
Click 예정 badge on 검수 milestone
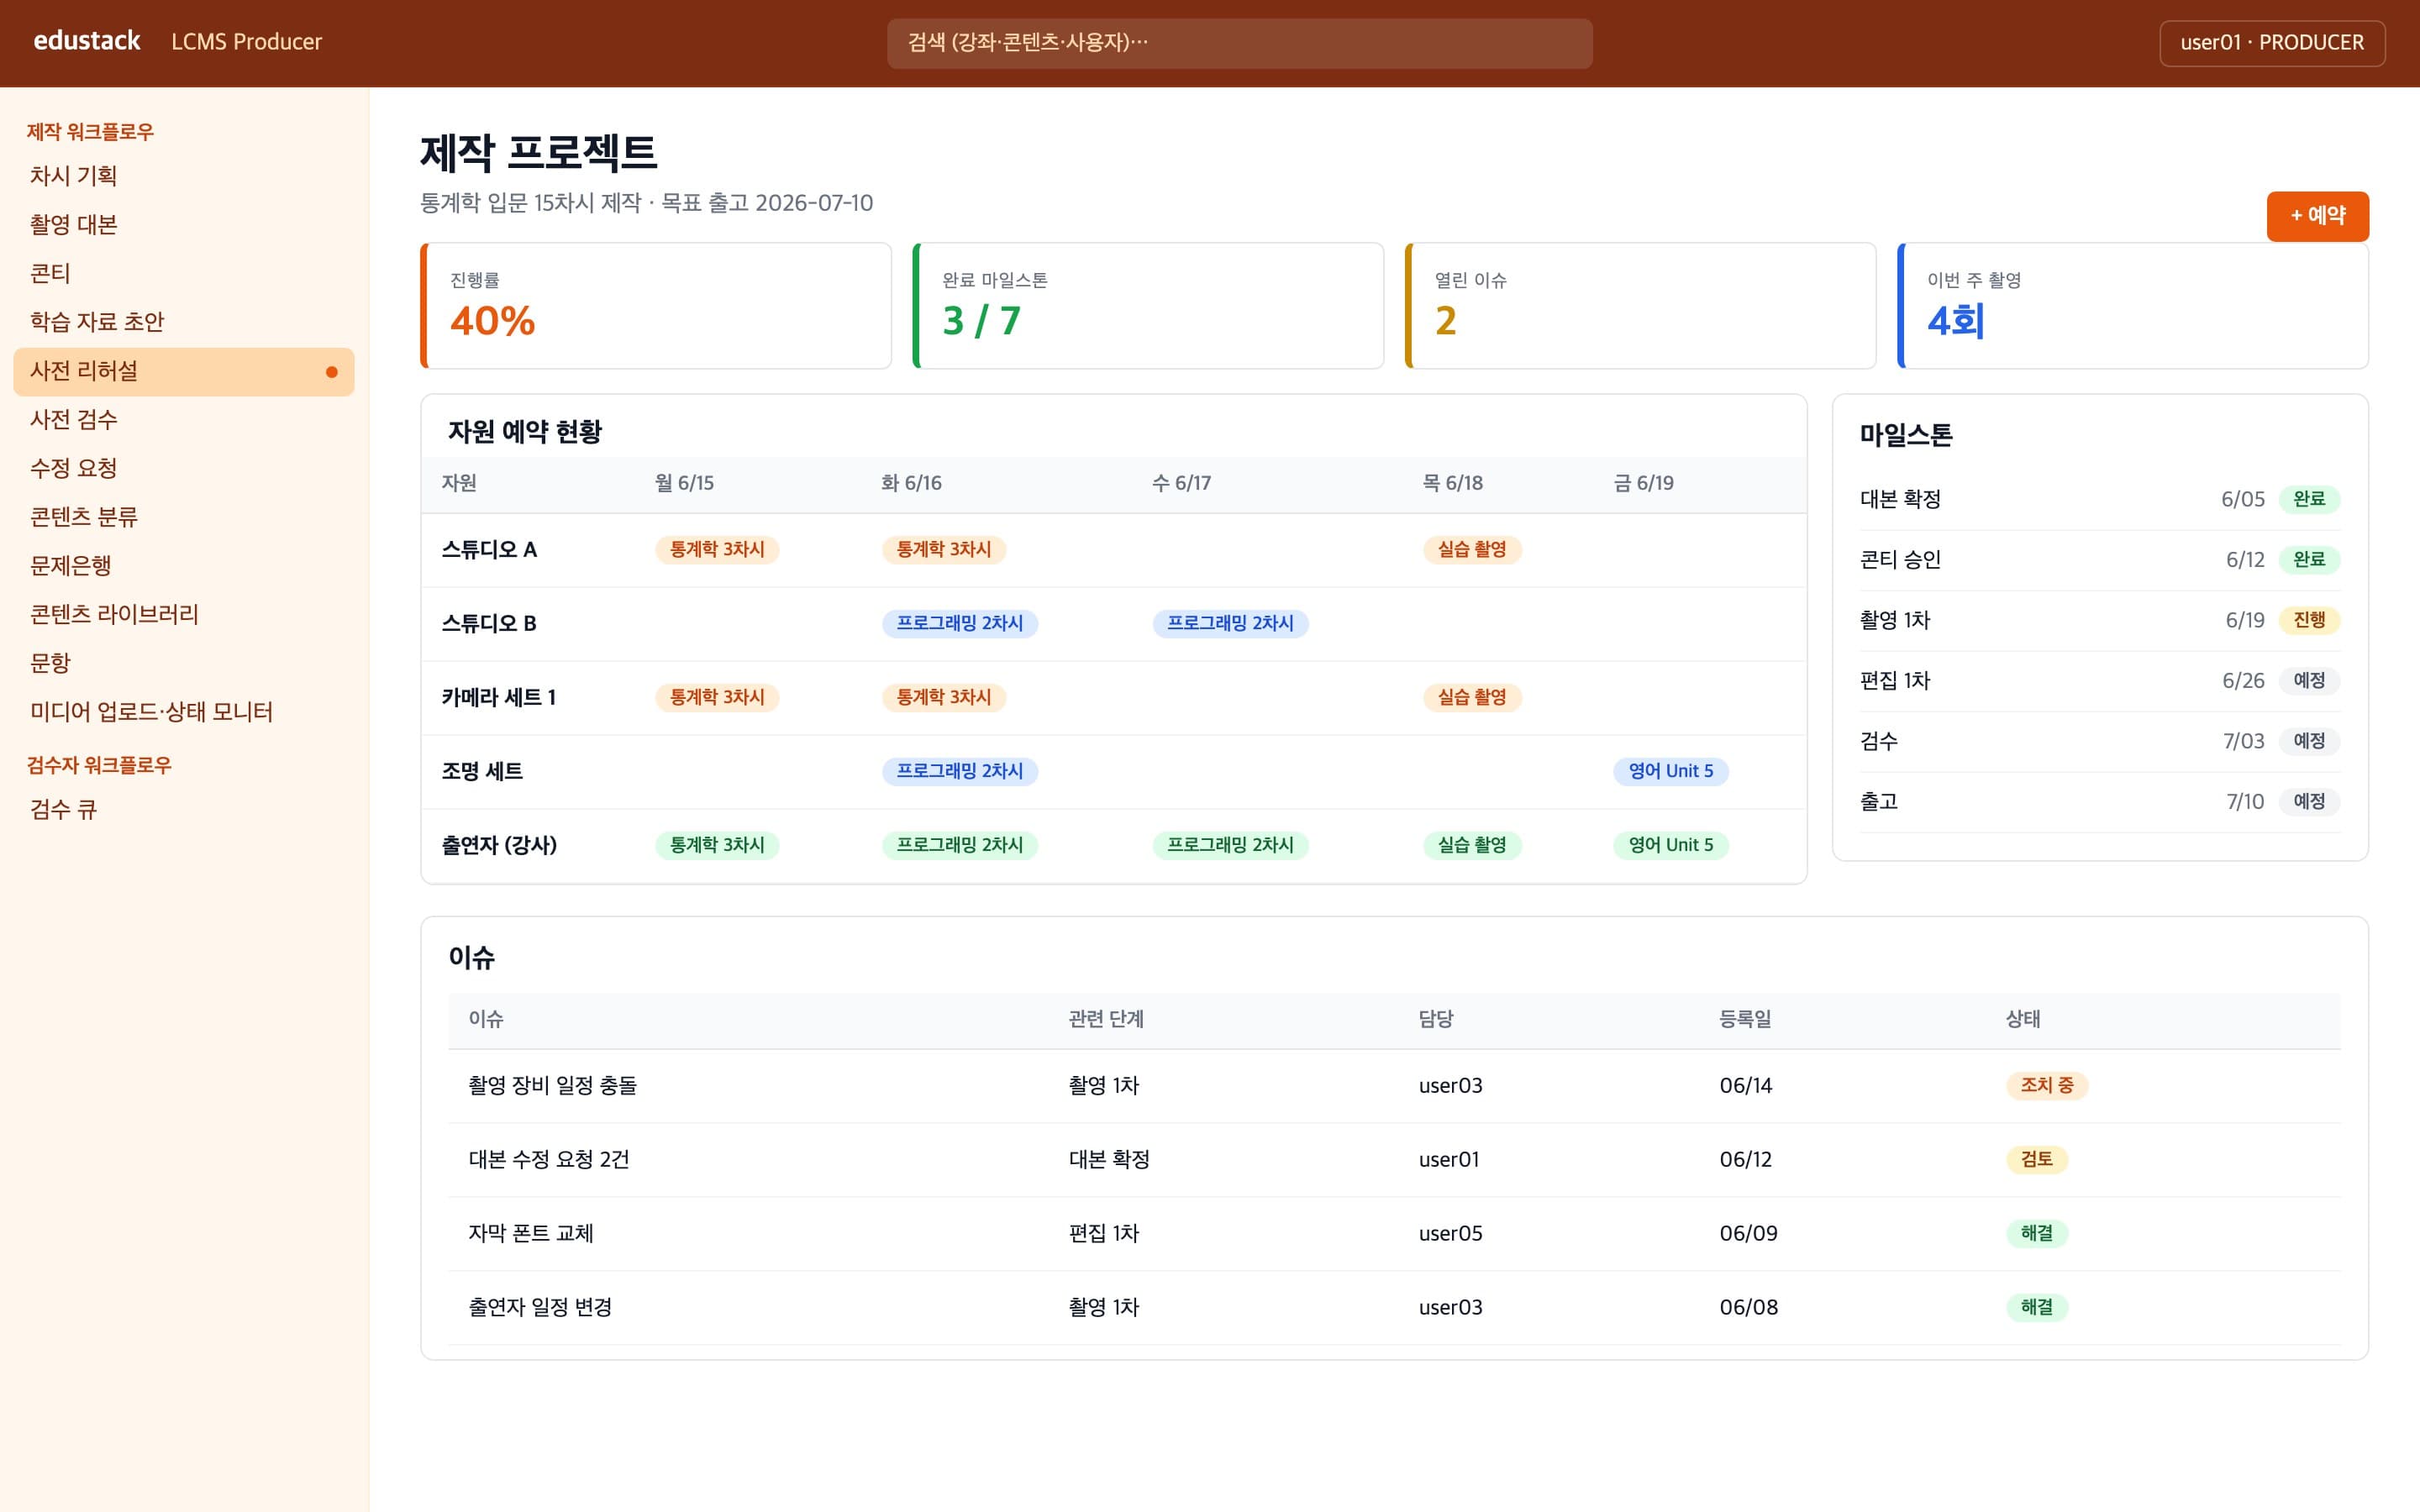coord(2308,742)
